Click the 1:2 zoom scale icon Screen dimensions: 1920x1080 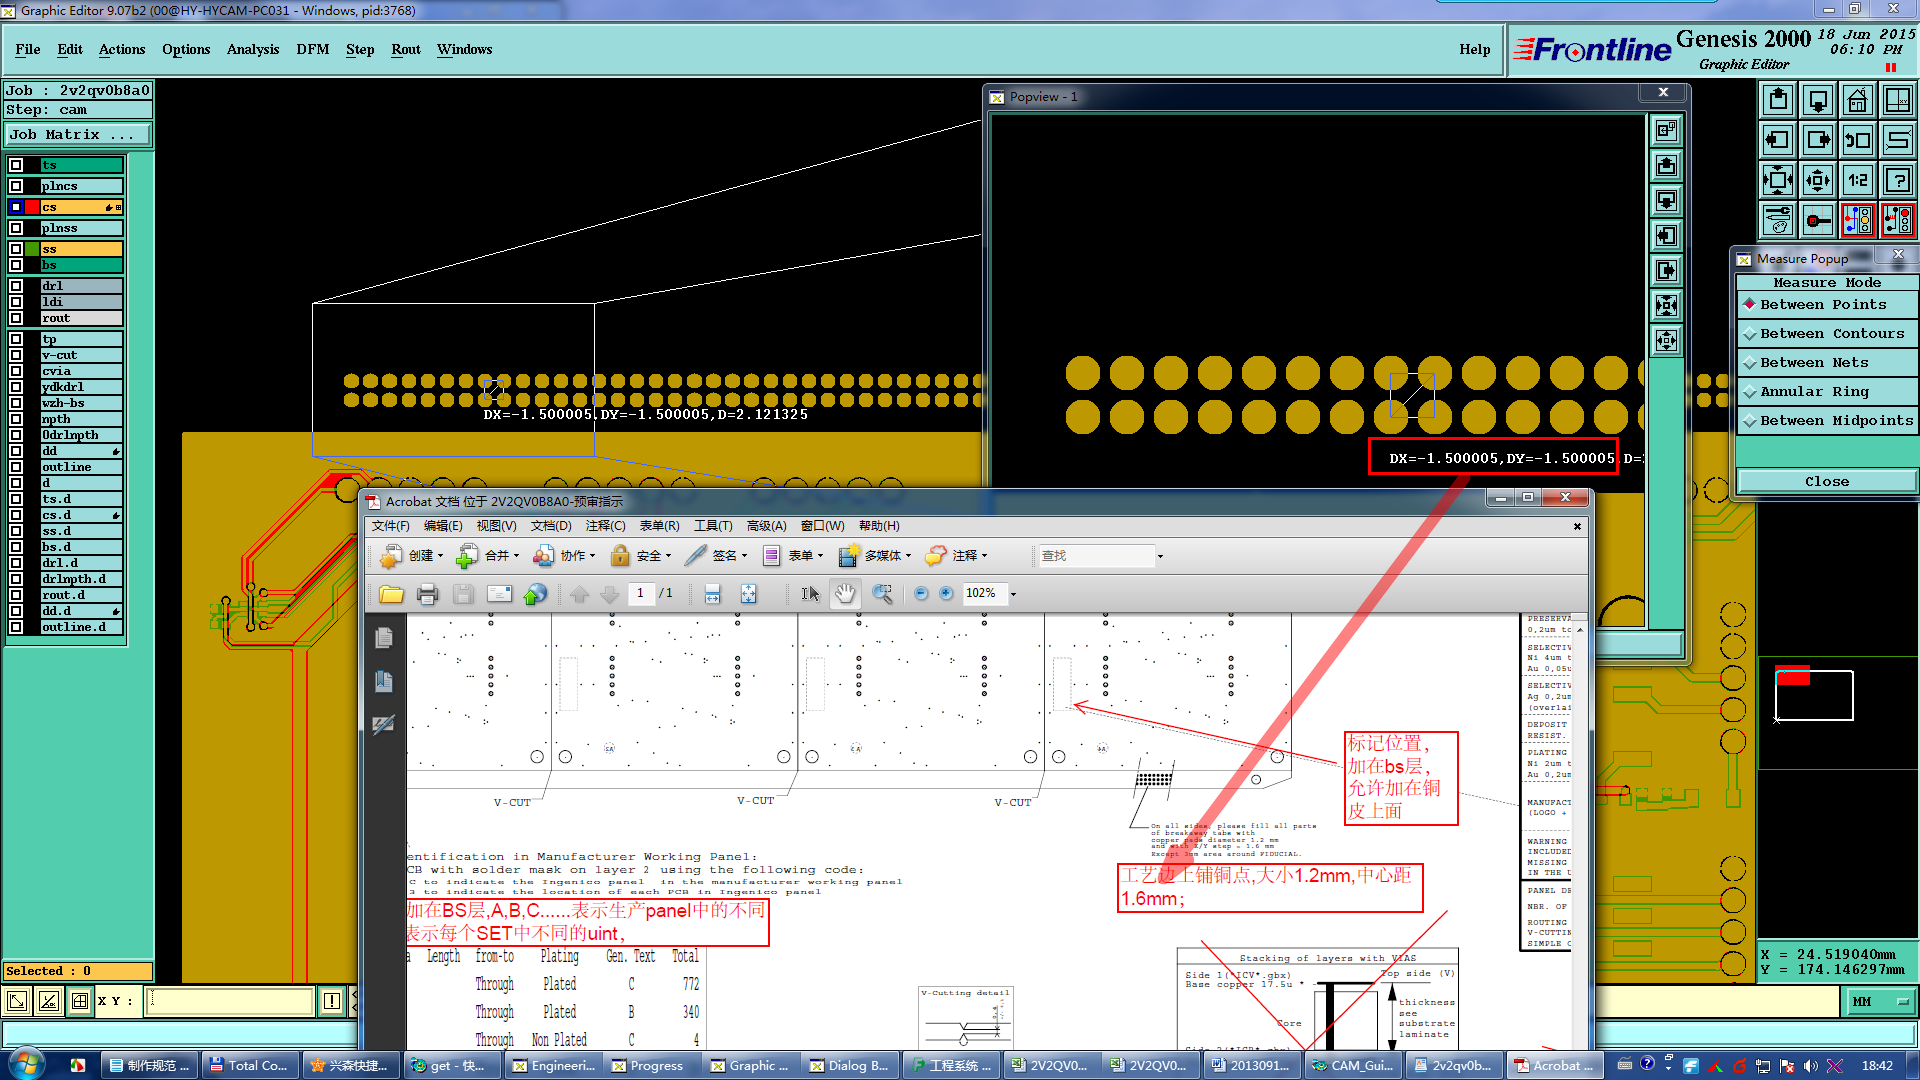pyautogui.click(x=1857, y=180)
